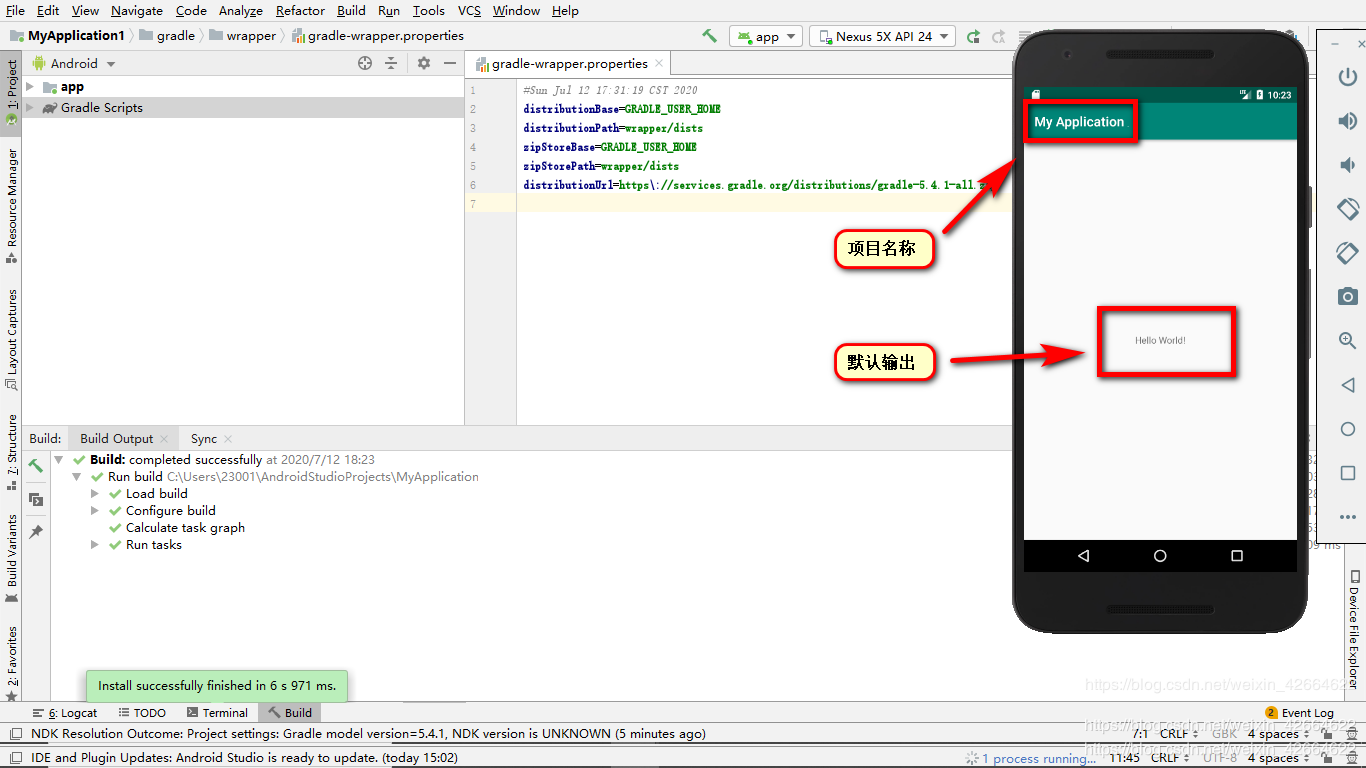
Task: Open the Refactor menu
Action: coord(300,10)
